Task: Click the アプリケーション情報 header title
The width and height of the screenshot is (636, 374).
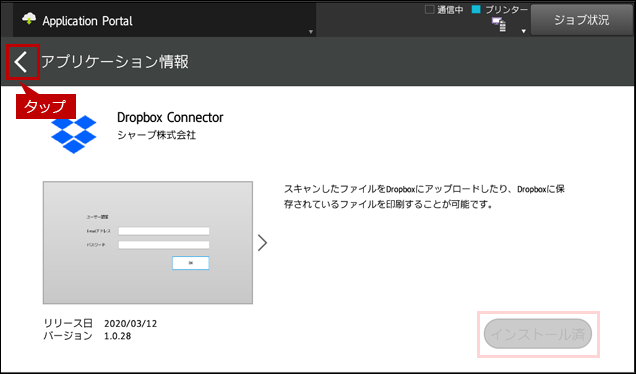Action: click(115, 62)
